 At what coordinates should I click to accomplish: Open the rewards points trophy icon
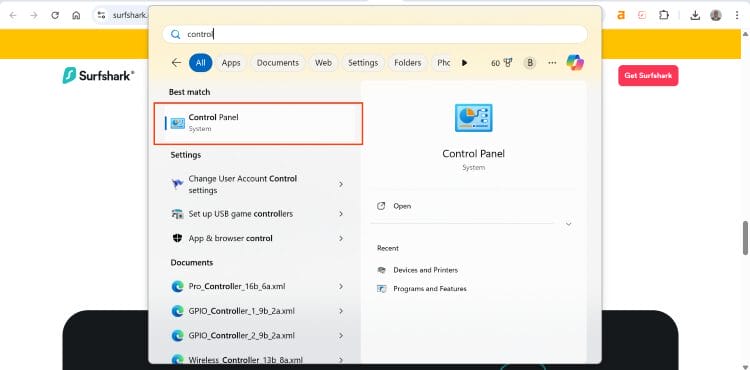[508, 63]
